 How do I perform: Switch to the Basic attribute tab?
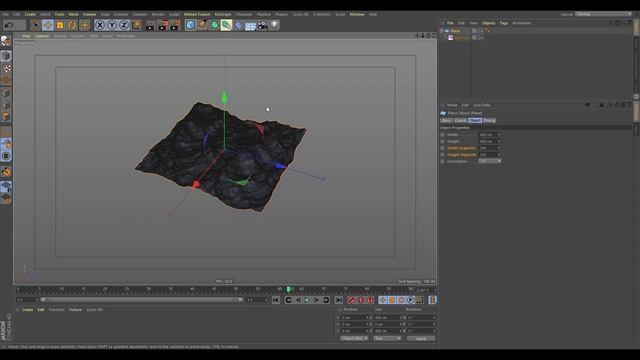(447, 120)
